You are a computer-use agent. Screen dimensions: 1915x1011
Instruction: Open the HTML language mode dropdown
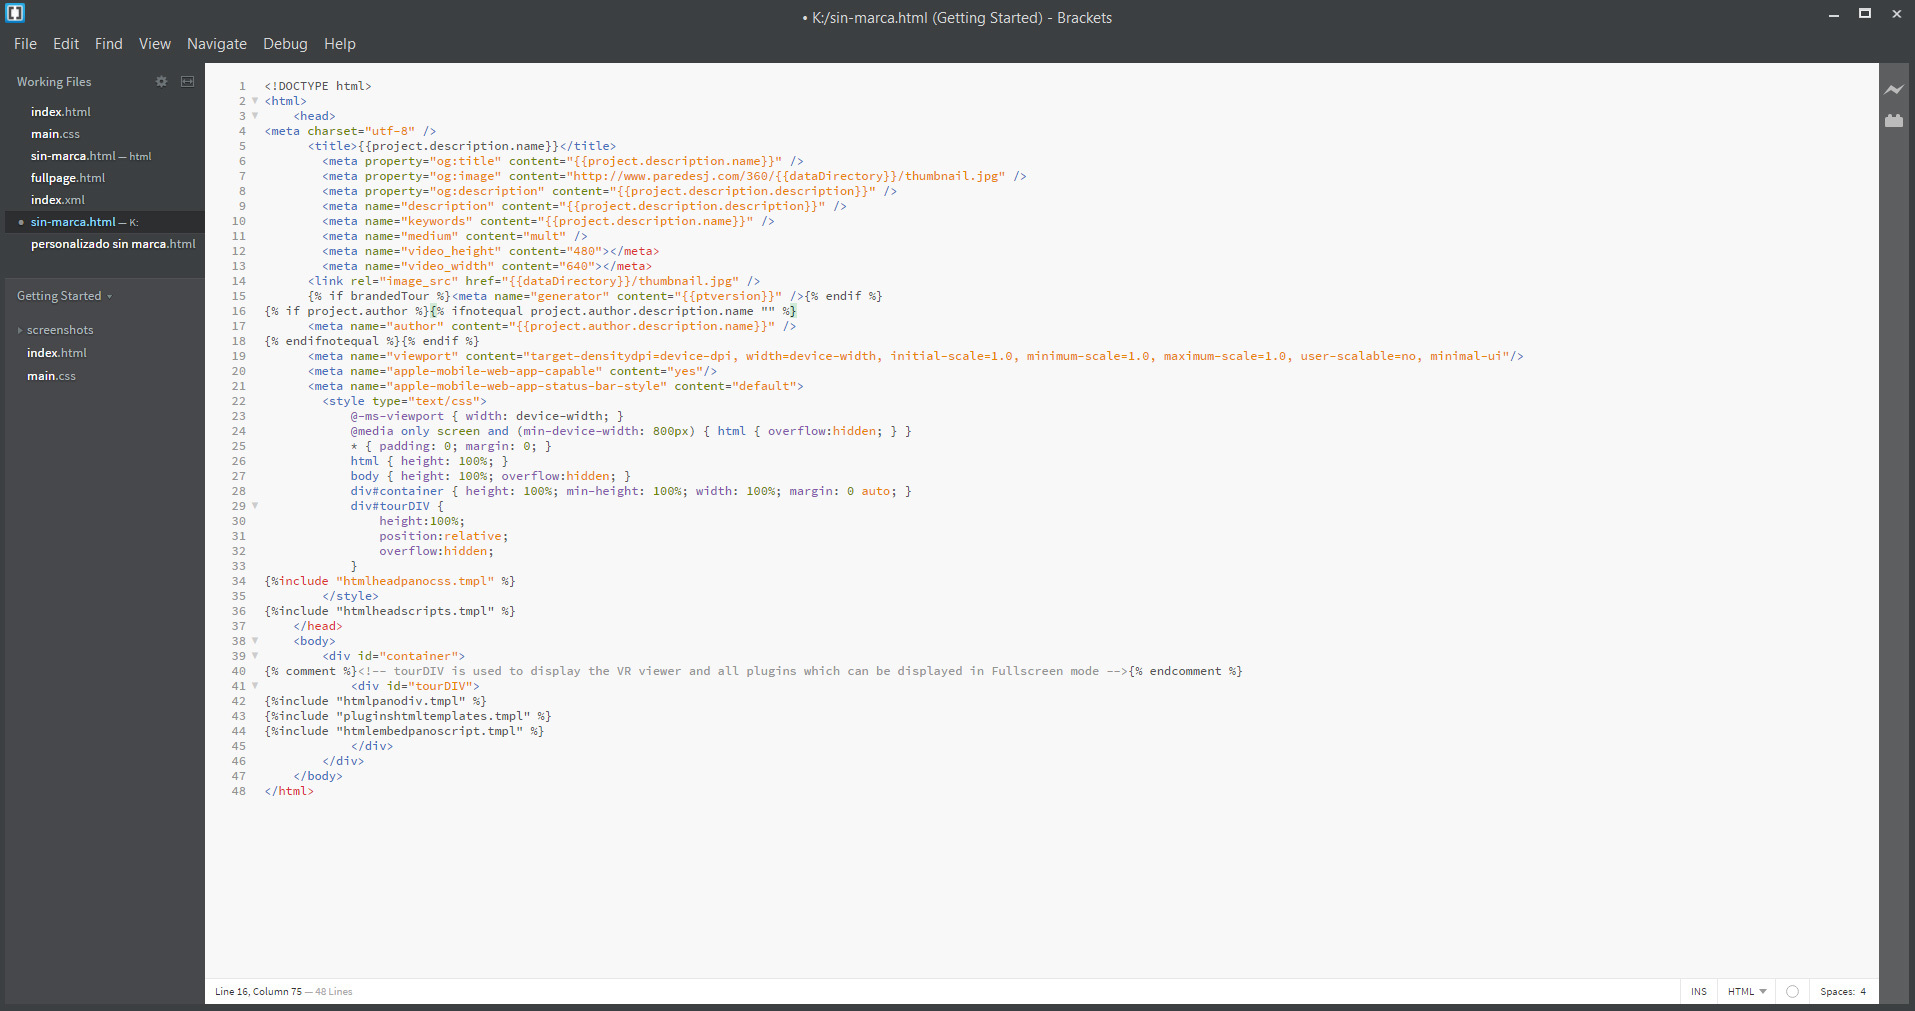pyautogui.click(x=1746, y=992)
